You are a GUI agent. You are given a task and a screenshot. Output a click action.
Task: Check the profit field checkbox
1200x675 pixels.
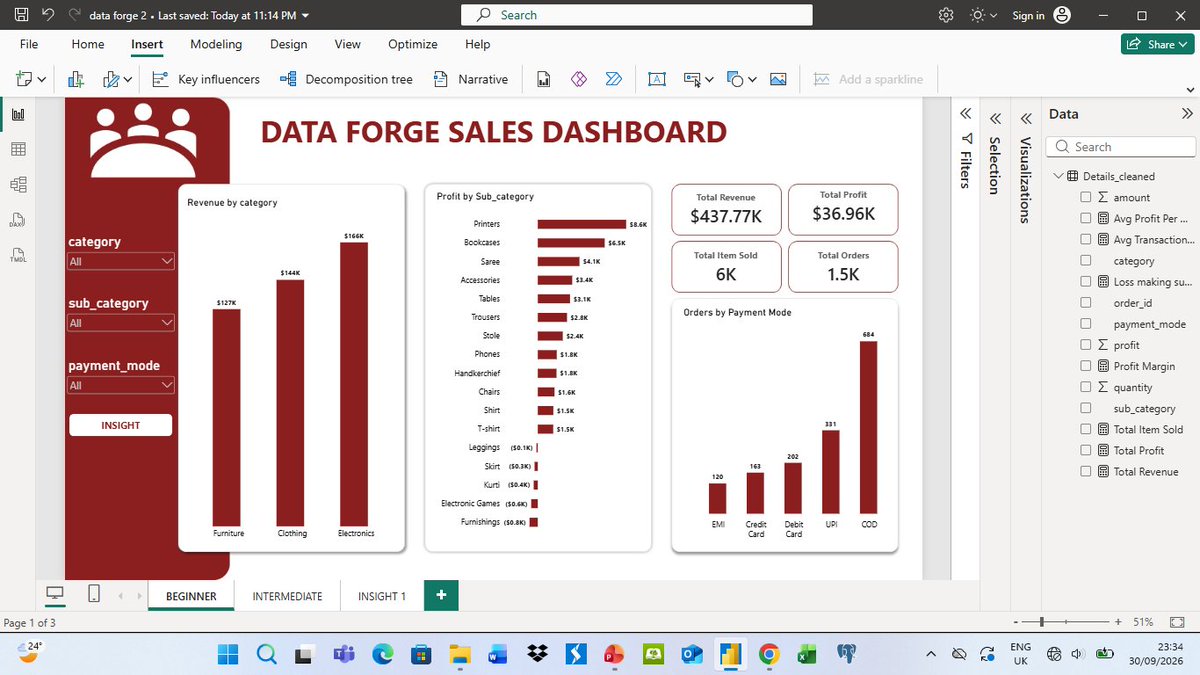(x=1086, y=345)
